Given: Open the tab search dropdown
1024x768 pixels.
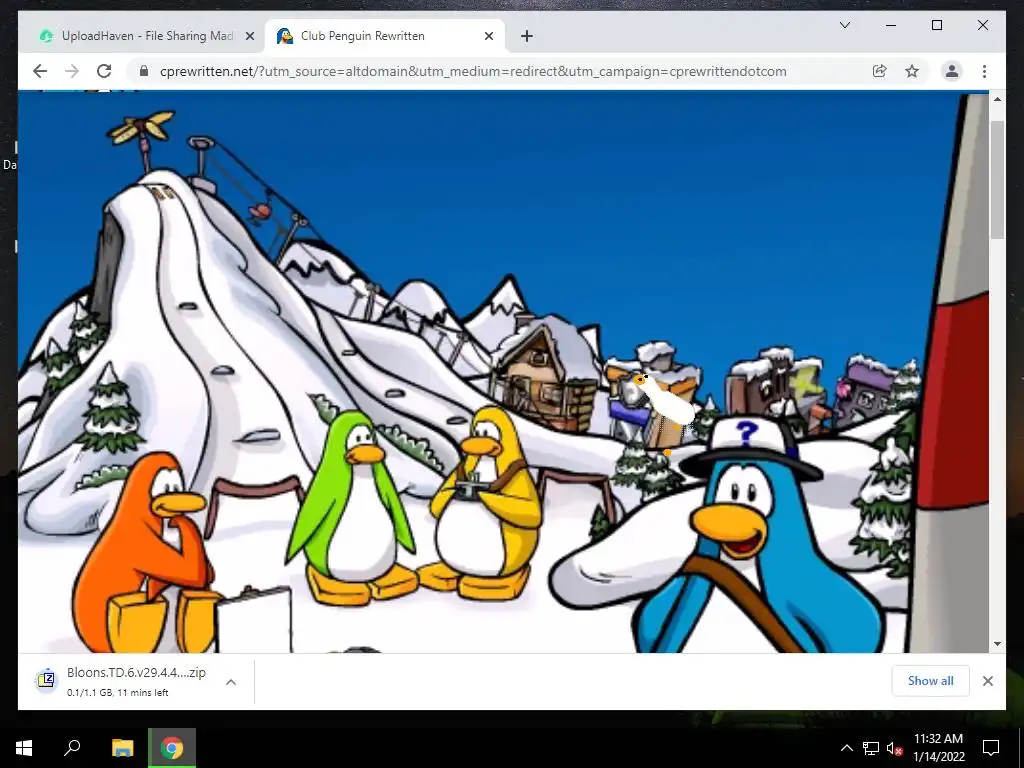Looking at the screenshot, I should (x=844, y=25).
